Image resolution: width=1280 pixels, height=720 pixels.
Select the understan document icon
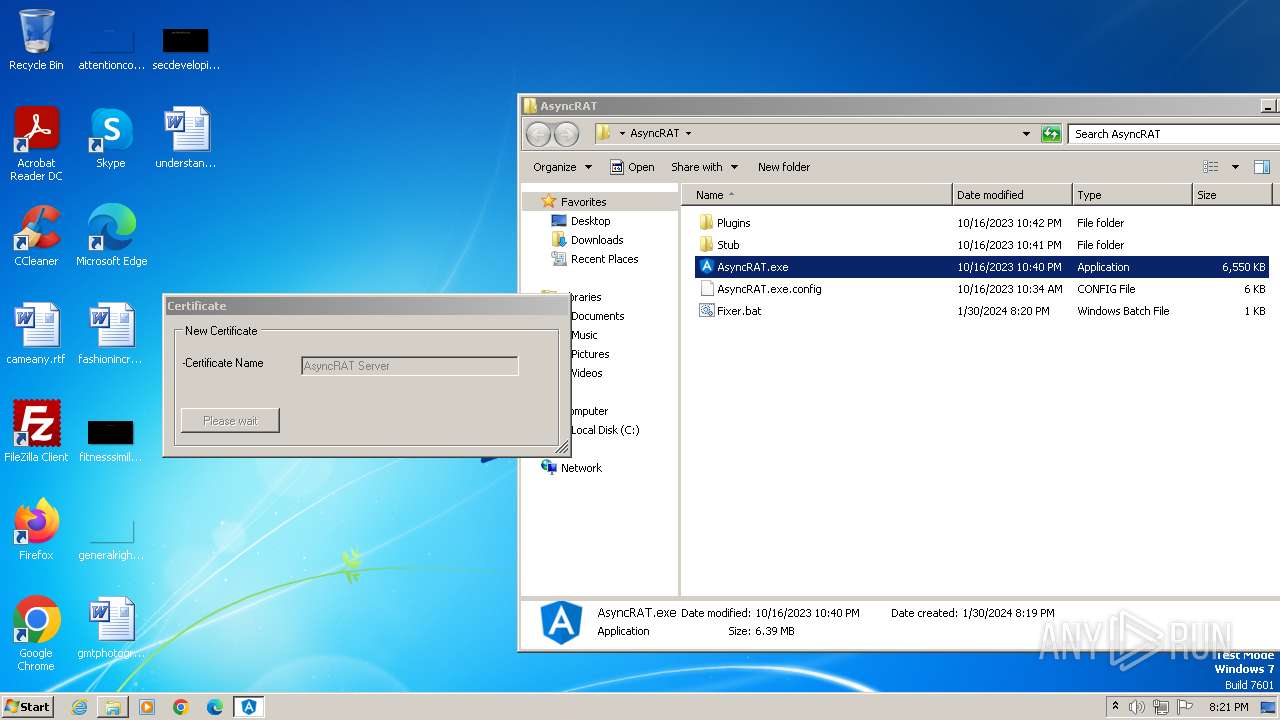click(x=186, y=138)
